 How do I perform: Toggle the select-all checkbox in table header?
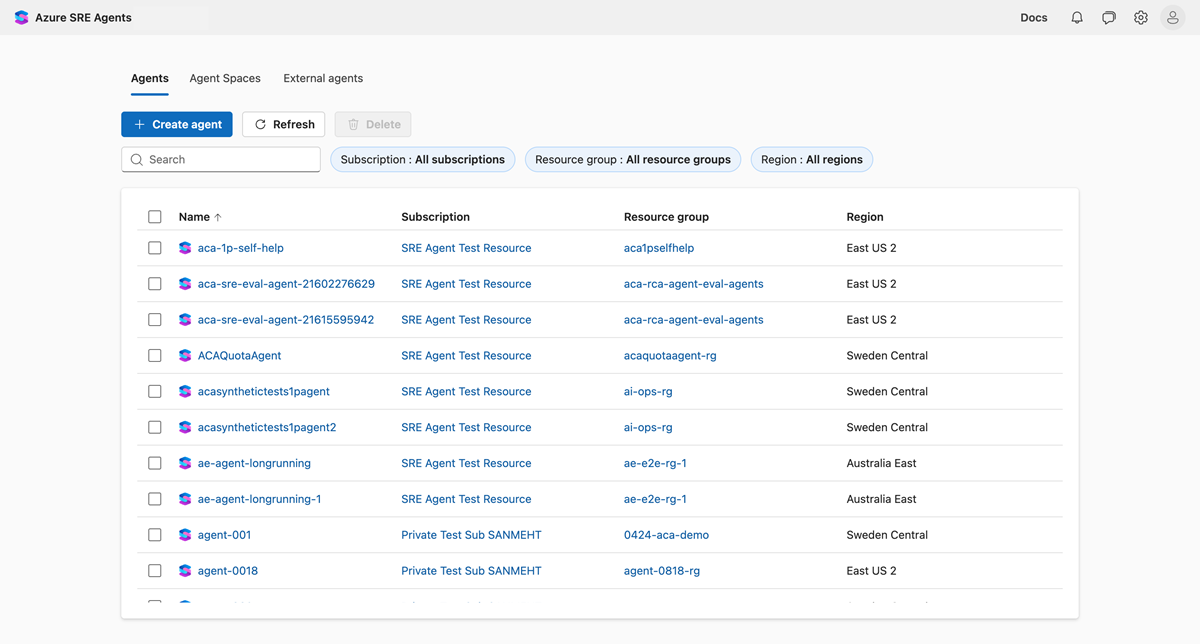pyautogui.click(x=155, y=216)
